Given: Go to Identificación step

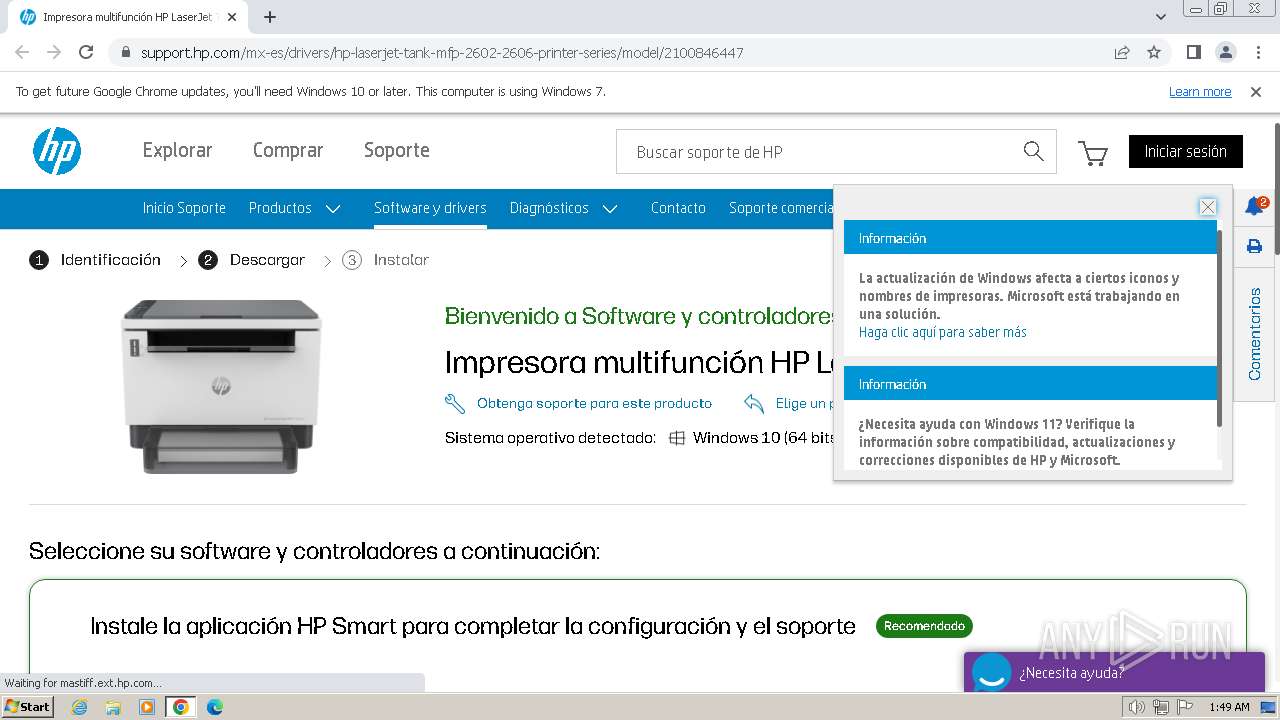Looking at the screenshot, I should (x=95, y=260).
